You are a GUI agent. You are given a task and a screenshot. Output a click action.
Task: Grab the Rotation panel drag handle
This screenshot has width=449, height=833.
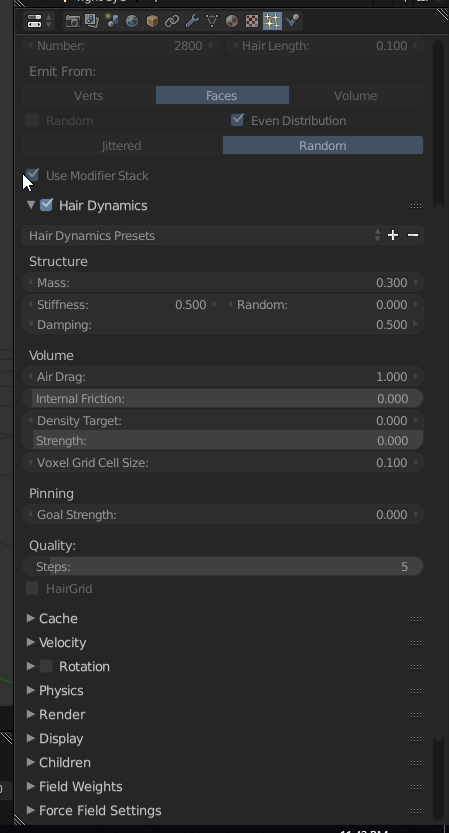pyautogui.click(x=416, y=667)
